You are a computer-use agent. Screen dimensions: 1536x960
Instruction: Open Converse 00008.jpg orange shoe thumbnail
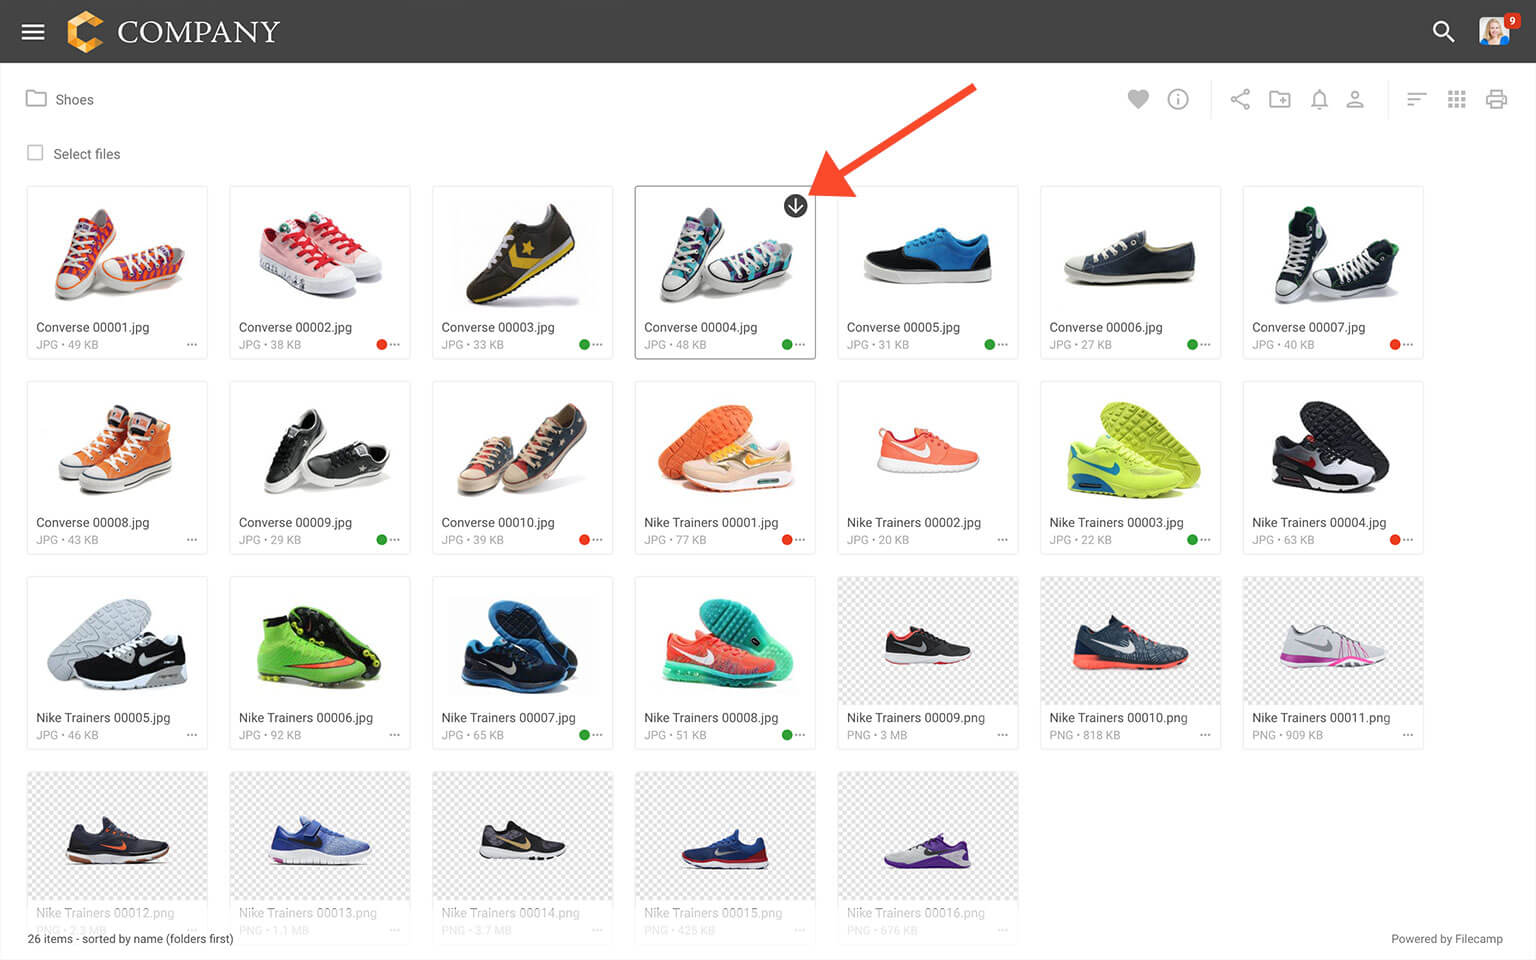(x=117, y=447)
